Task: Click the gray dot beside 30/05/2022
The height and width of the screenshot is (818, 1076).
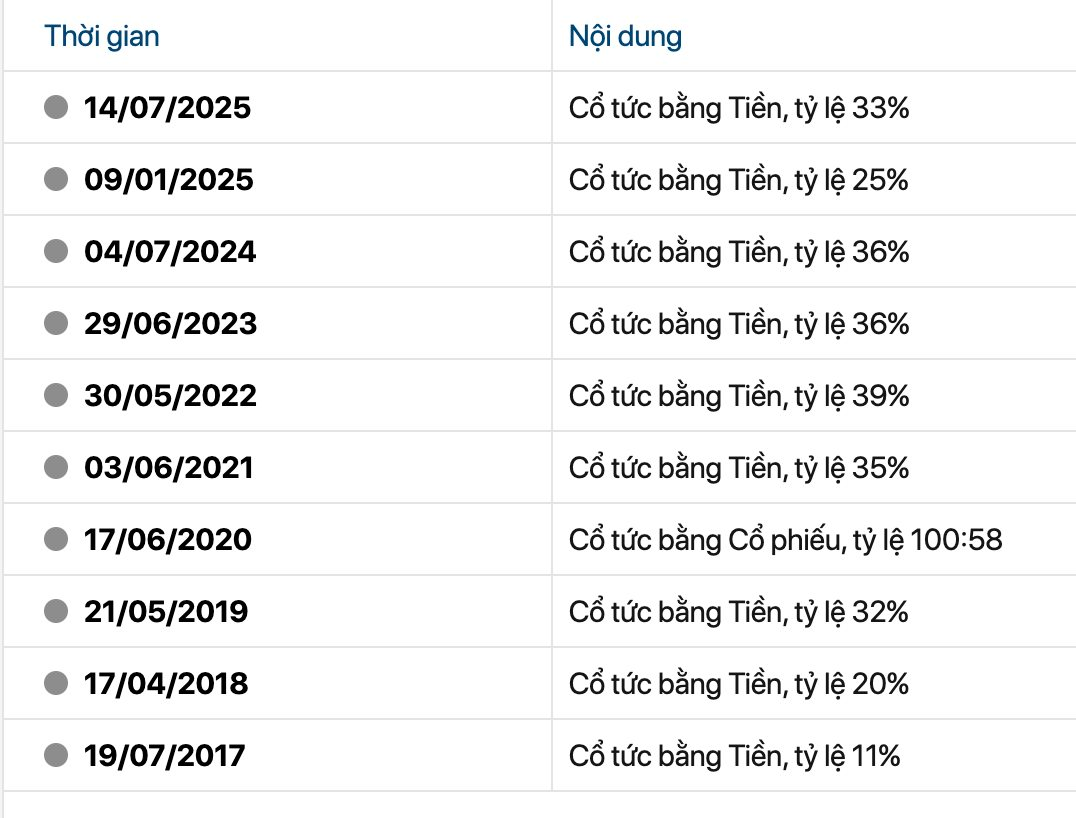Action: click(56, 394)
